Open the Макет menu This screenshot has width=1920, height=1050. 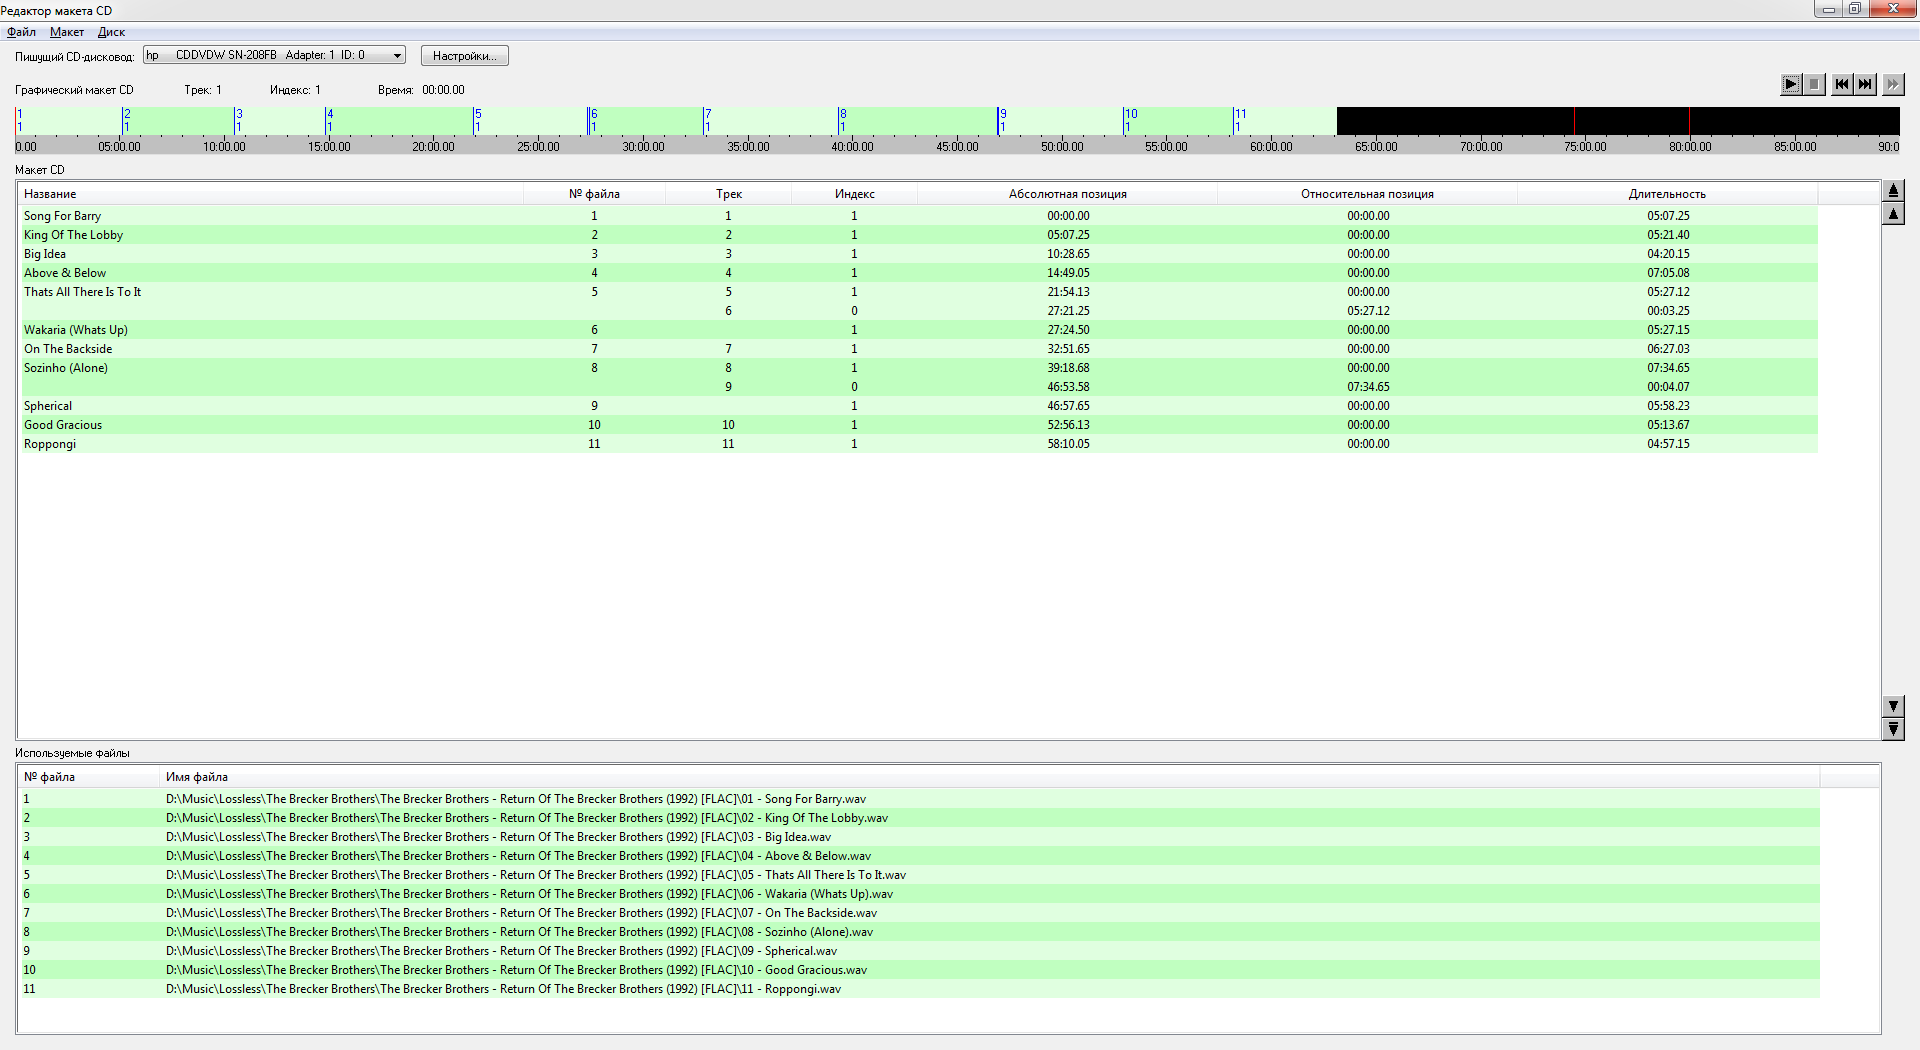coord(67,32)
